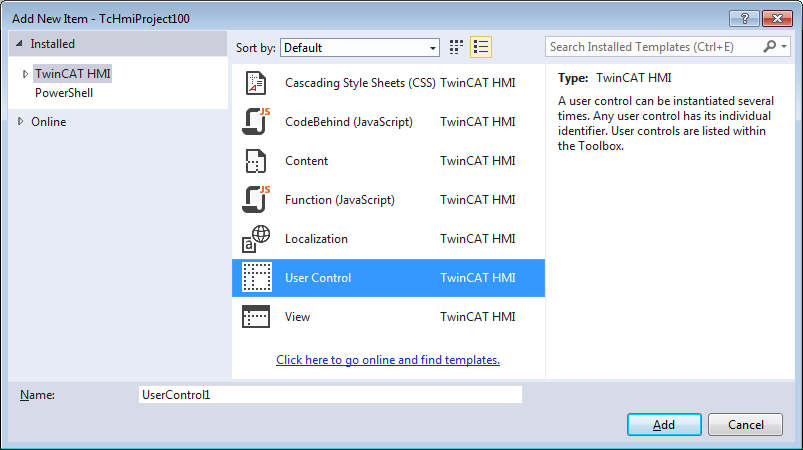
Task: Expand the TwinCAT HMI tree node
Action: (x=25, y=74)
